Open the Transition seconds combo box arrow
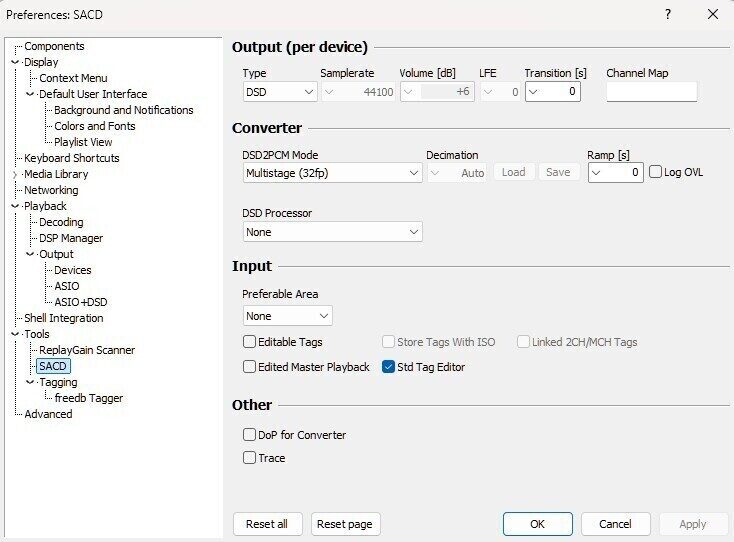 (534, 91)
